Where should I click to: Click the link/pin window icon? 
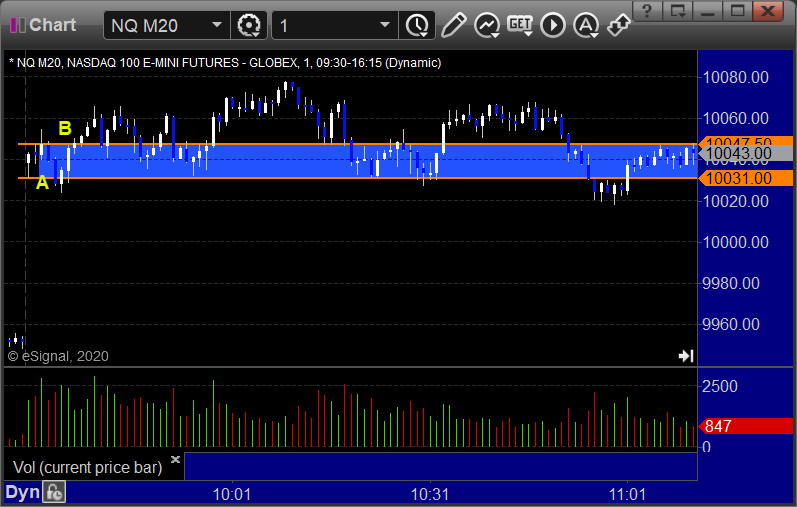coord(619,25)
